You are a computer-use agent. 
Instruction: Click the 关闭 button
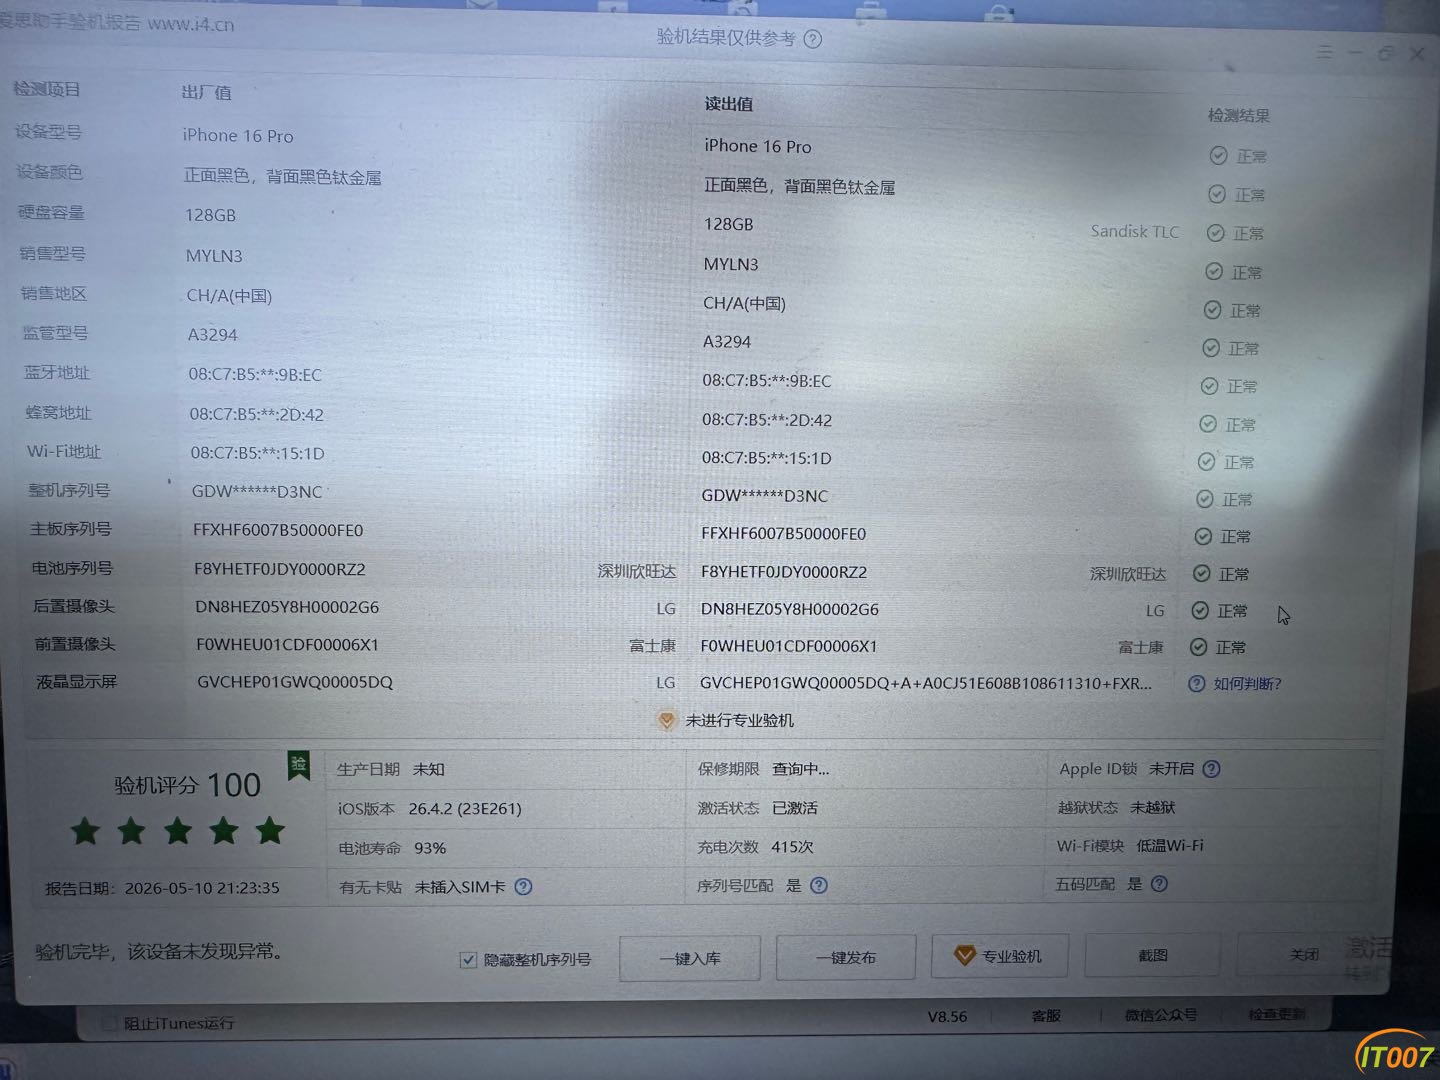(1304, 954)
